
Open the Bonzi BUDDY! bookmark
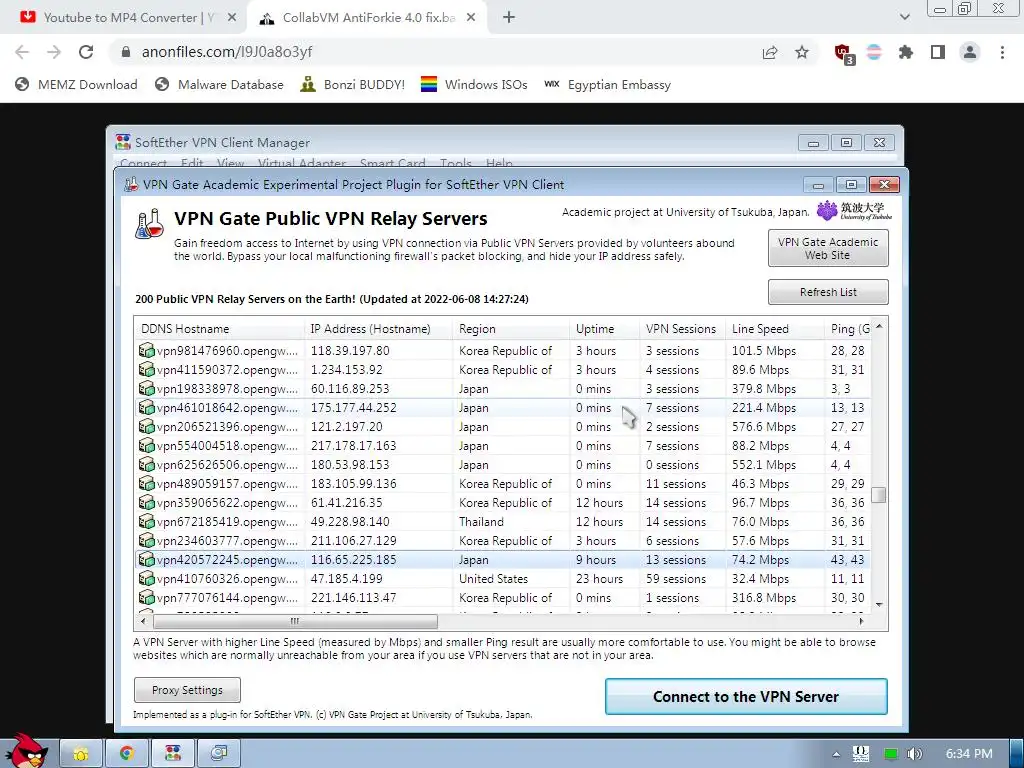coord(353,84)
